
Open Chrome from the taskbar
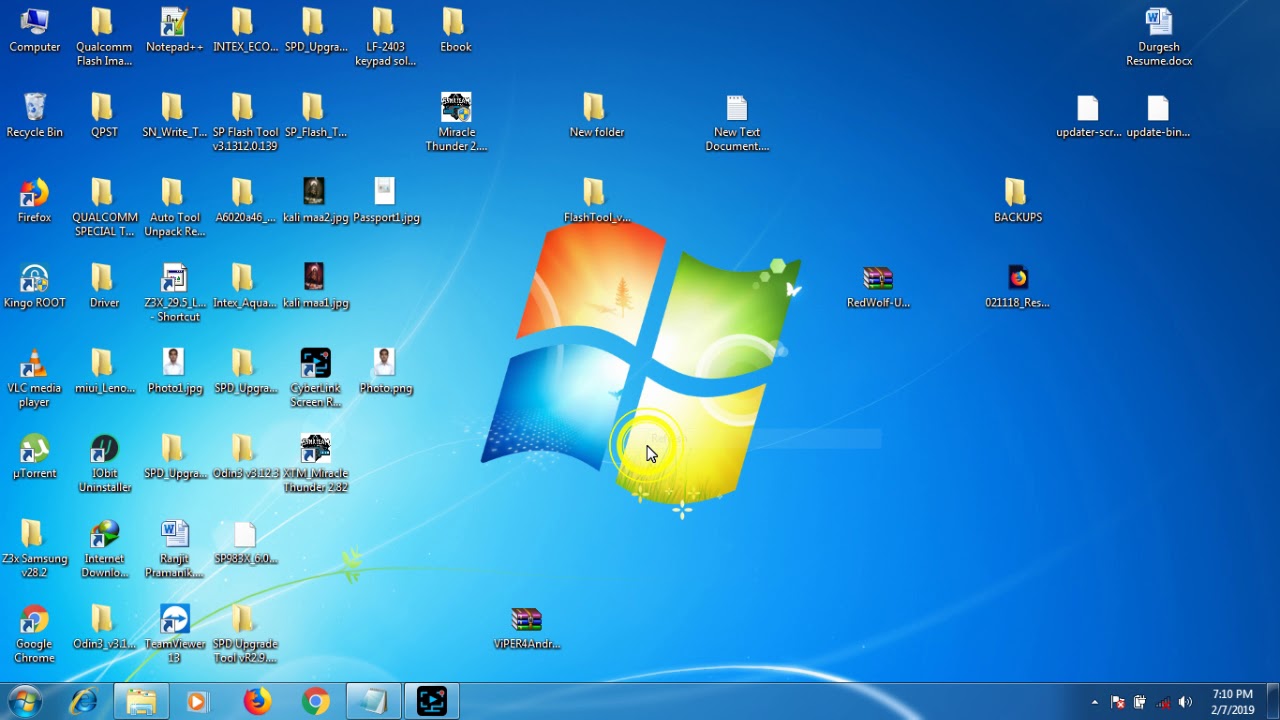[315, 702]
